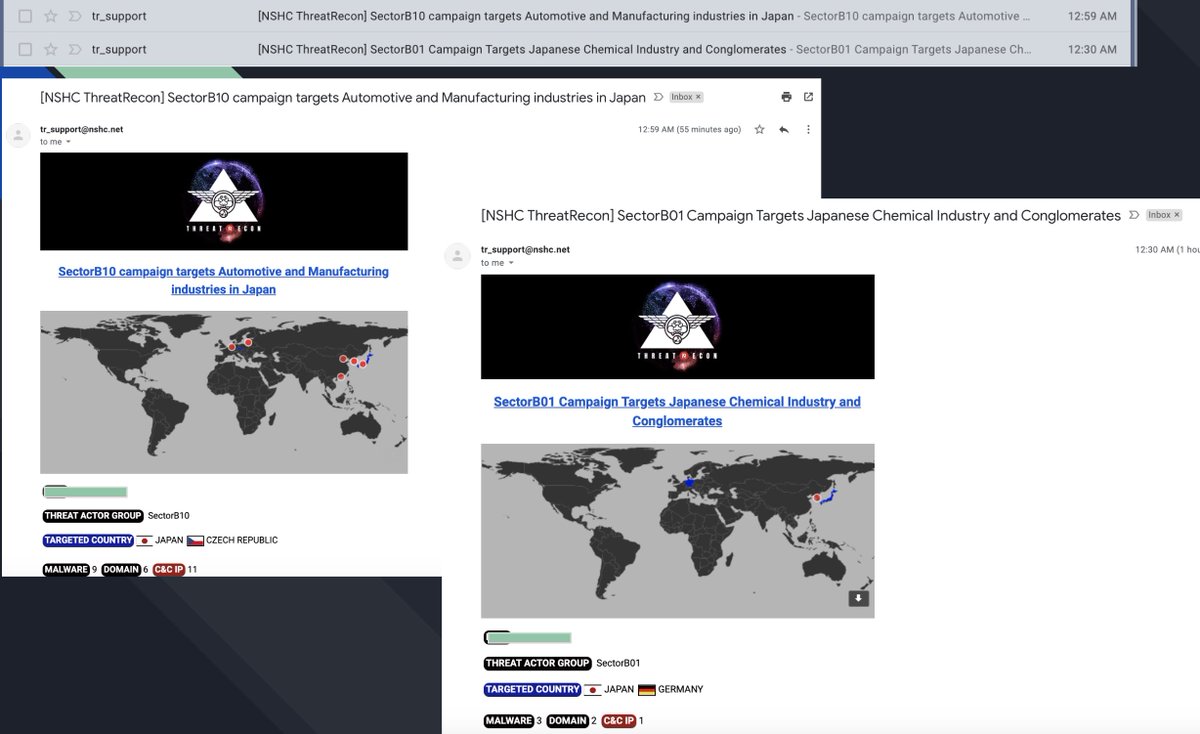1200x734 pixels.
Task: Click ThreatRecon banner in SectorB01 email
Action: pyautogui.click(x=677, y=327)
